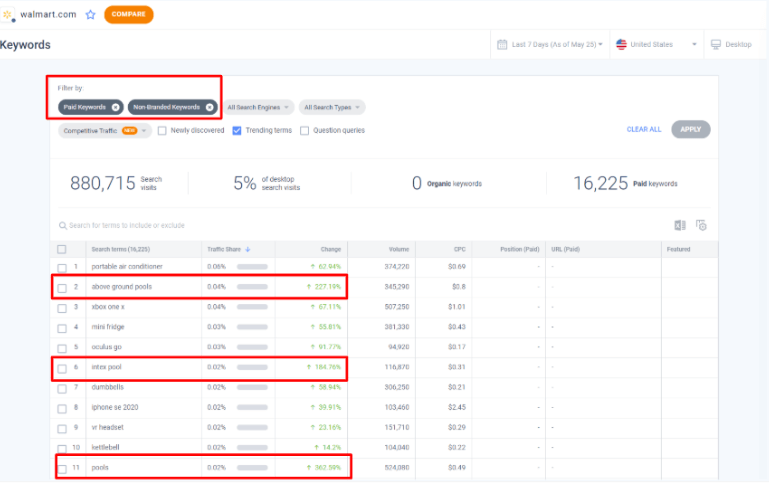Sort by the Traffic Share column header
This screenshot has width=769, height=486.
(224, 250)
